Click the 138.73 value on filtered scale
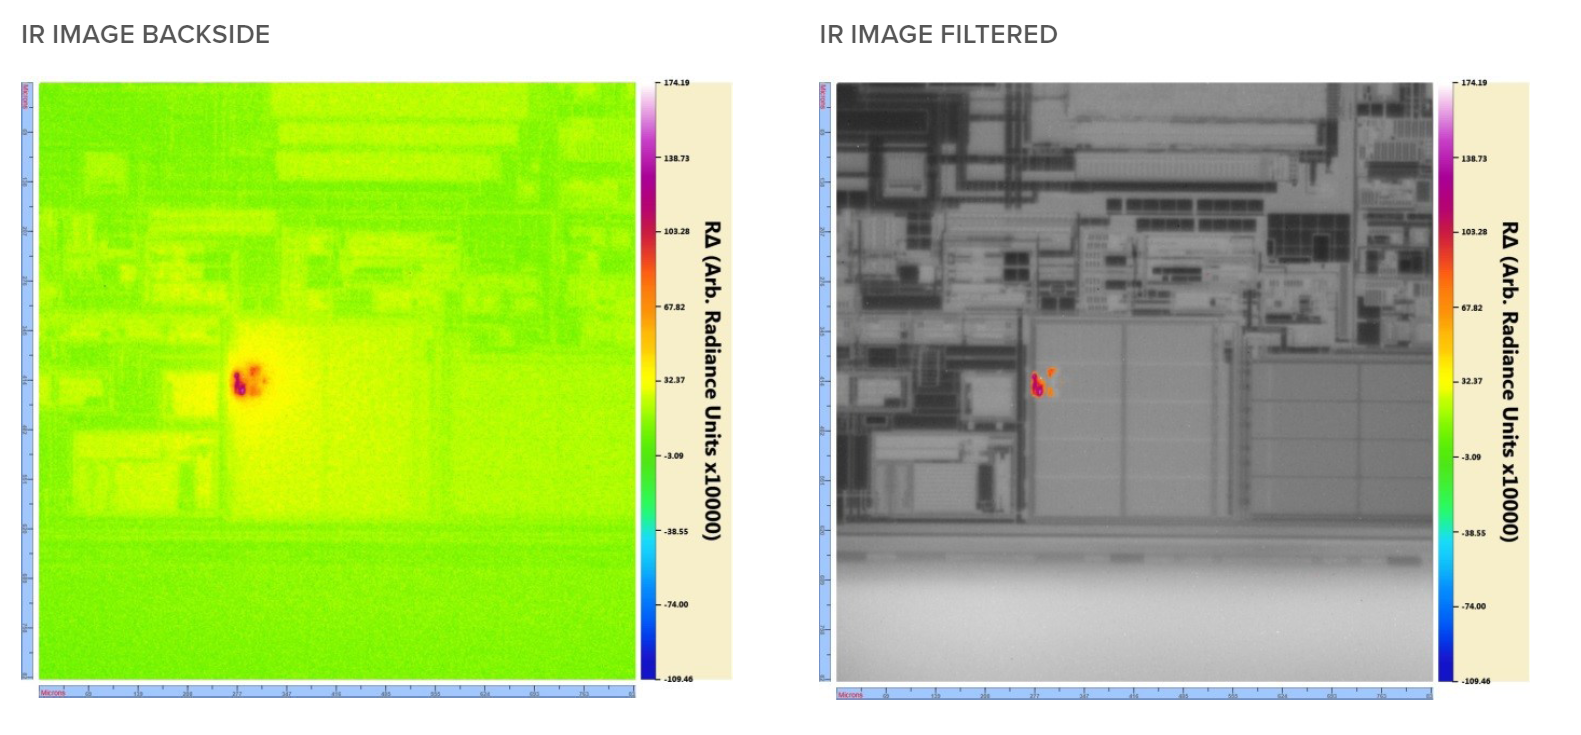The height and width of the screenshot is (735, 1581). [x=1474, y=158]
